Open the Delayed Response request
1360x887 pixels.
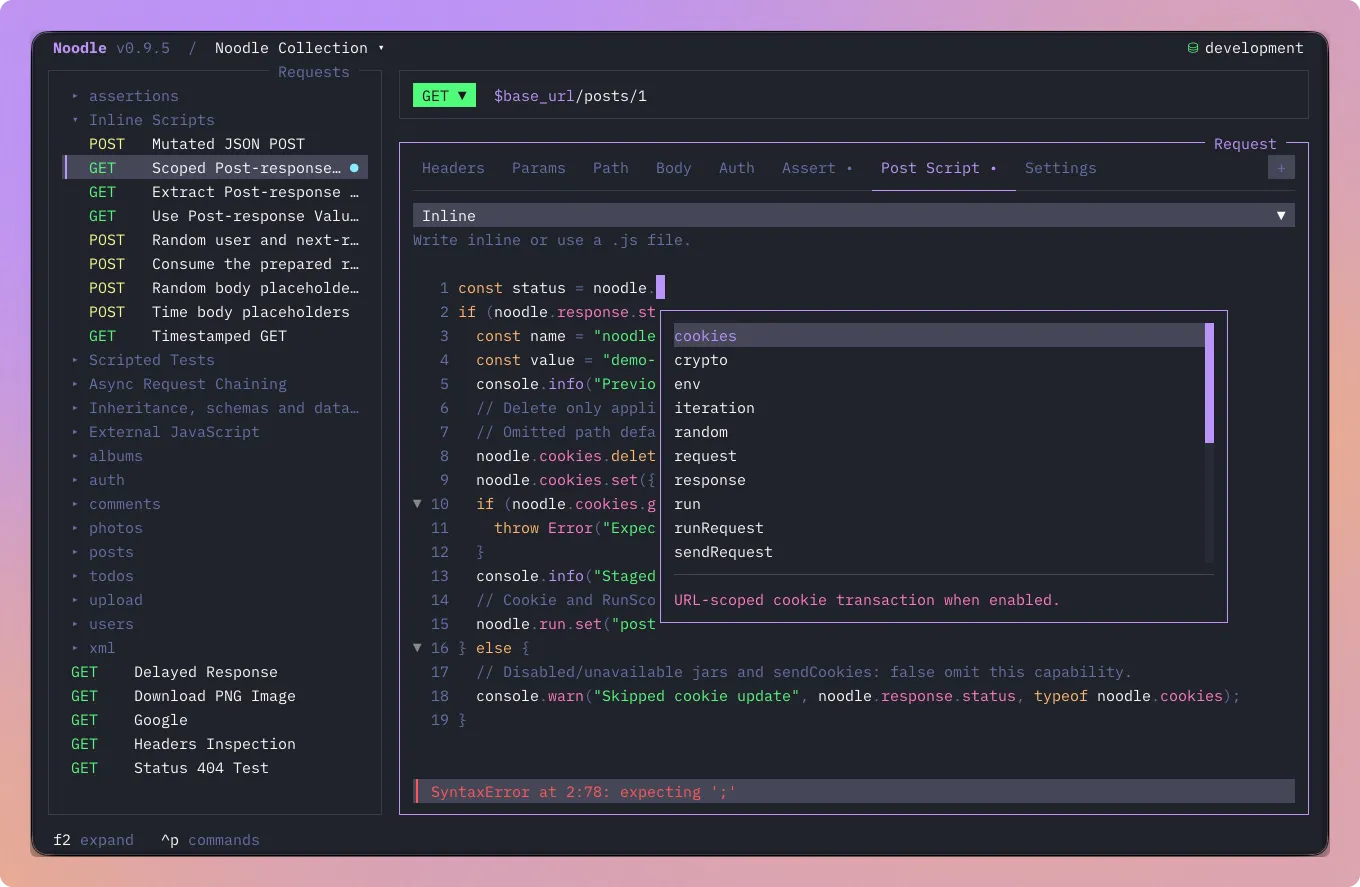[215, 672]
